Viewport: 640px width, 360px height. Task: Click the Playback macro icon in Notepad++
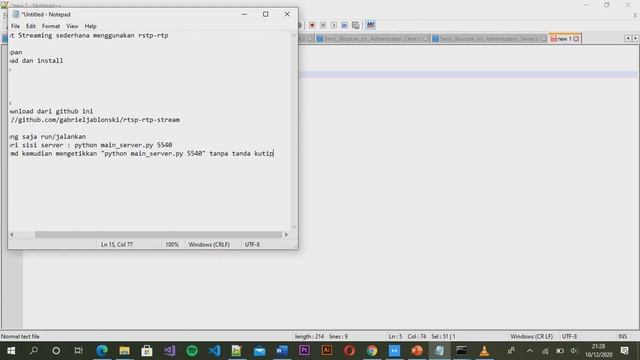pyautogui.click(x=333, y=25)
